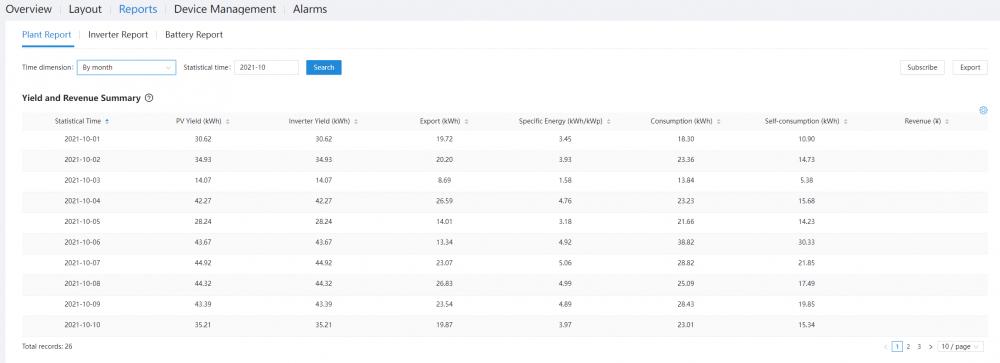The width and height of the screenshot is (1000, 363).
Task: Click the 2021-10-02 date cell
Action: pos(82,159)
